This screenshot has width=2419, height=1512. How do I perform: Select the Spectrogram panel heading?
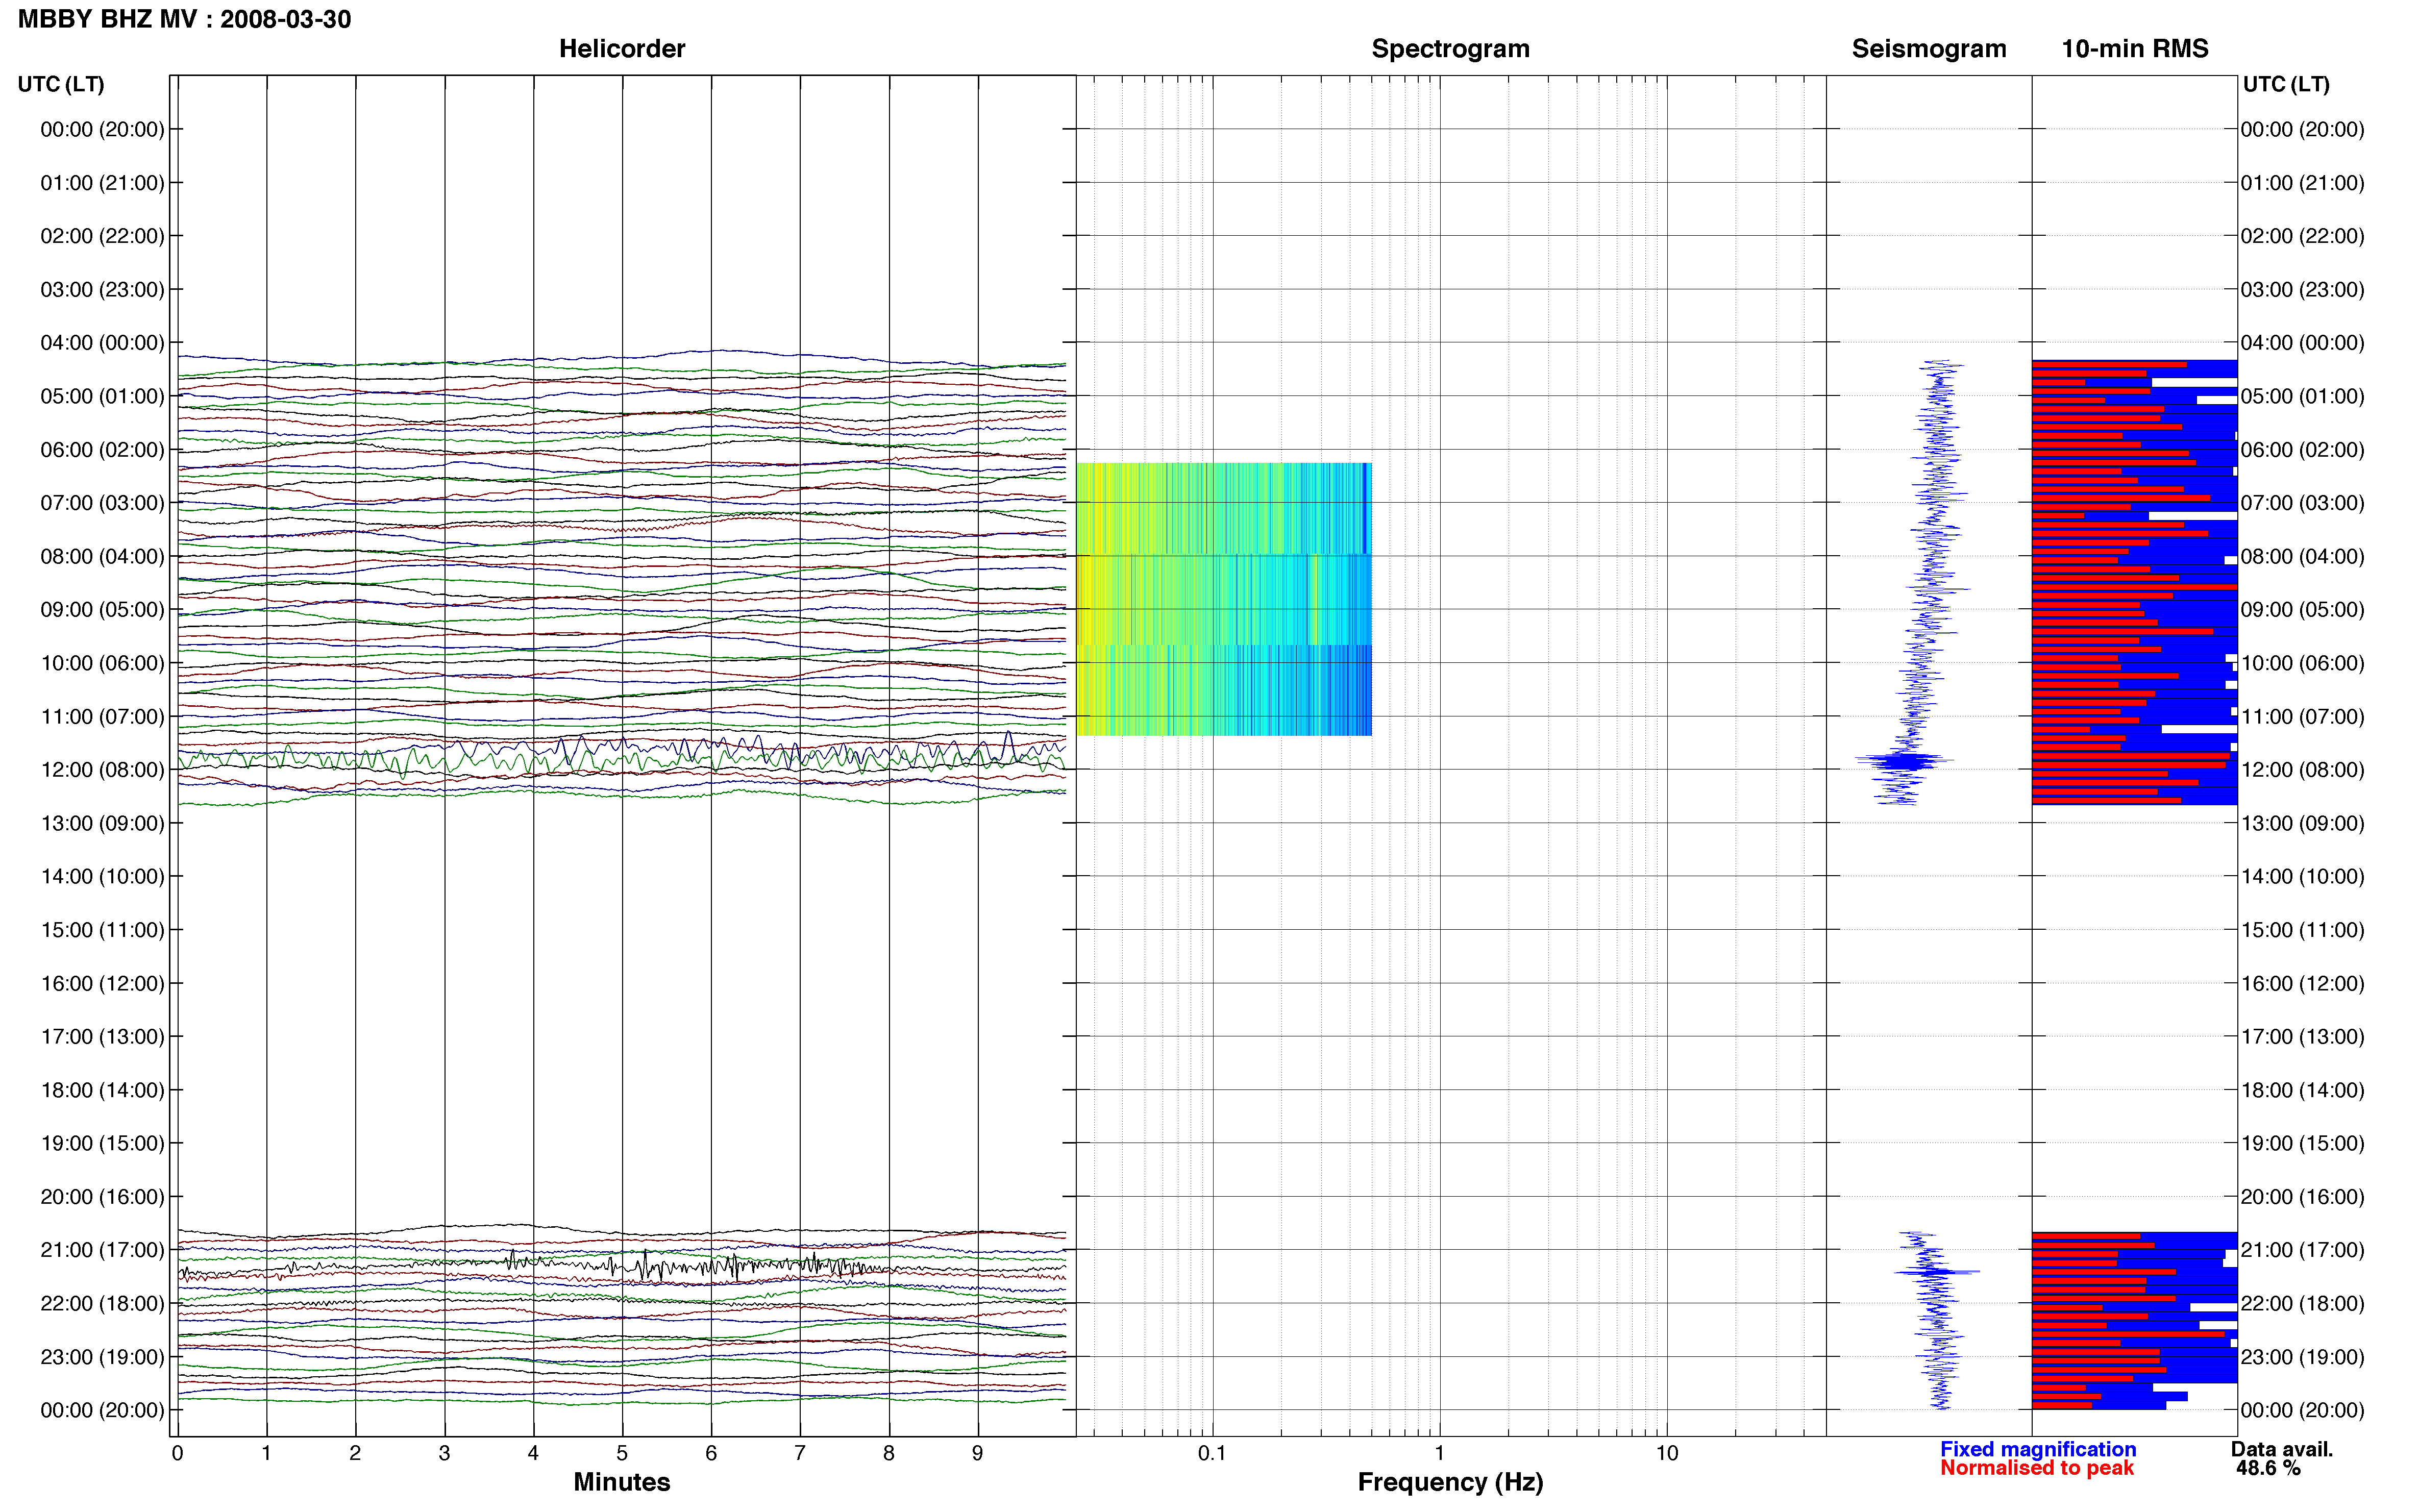[x=1450, y=49]
